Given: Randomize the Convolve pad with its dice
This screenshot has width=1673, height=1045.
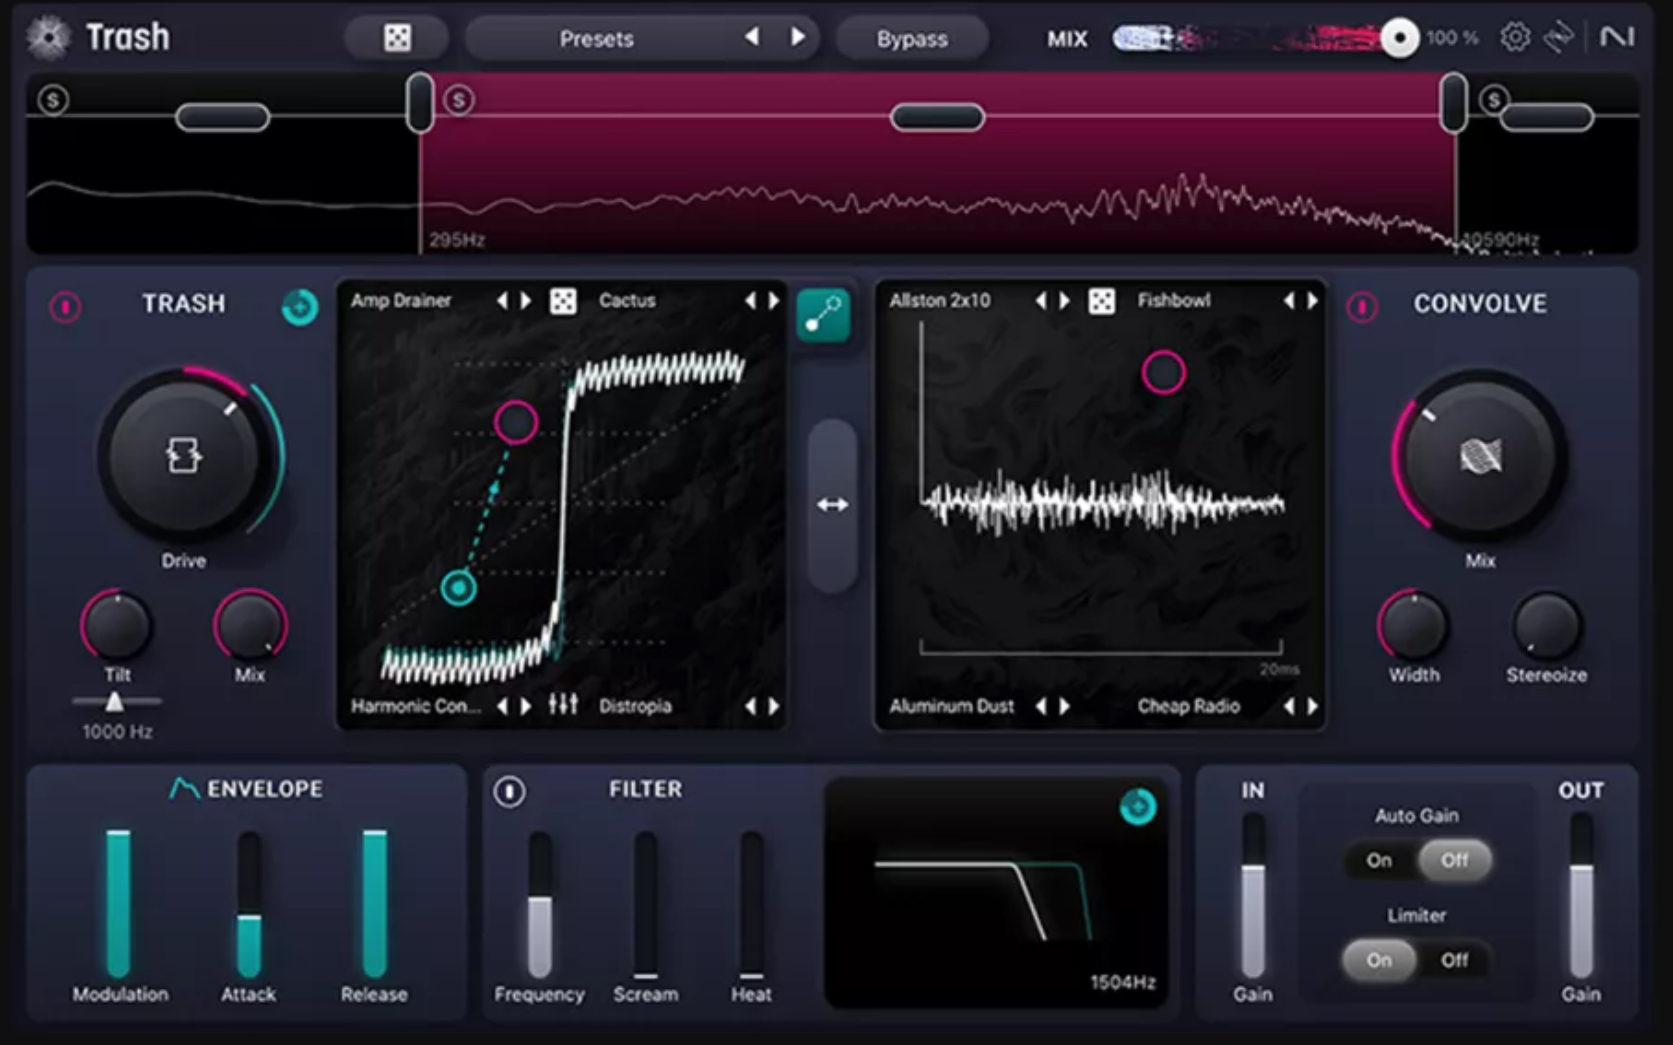Looking at the screenshot, I should [x=1101, y=301].
